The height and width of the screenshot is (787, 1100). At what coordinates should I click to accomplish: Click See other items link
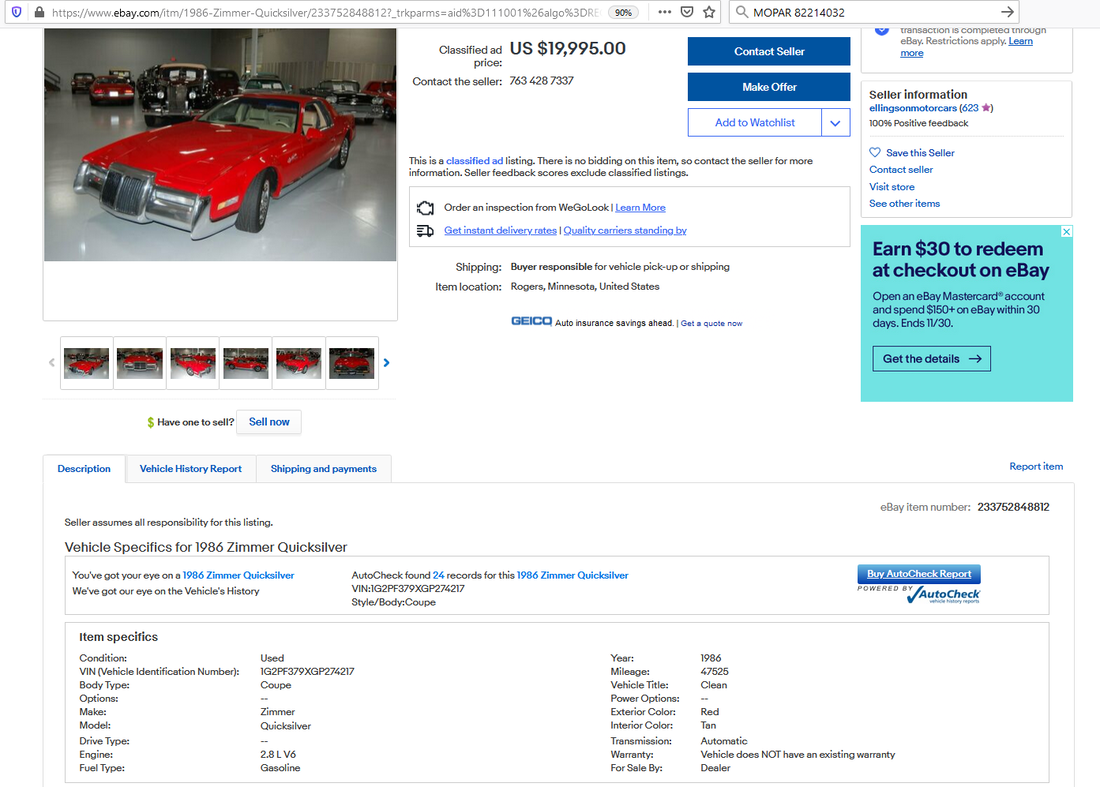[904, 203]
